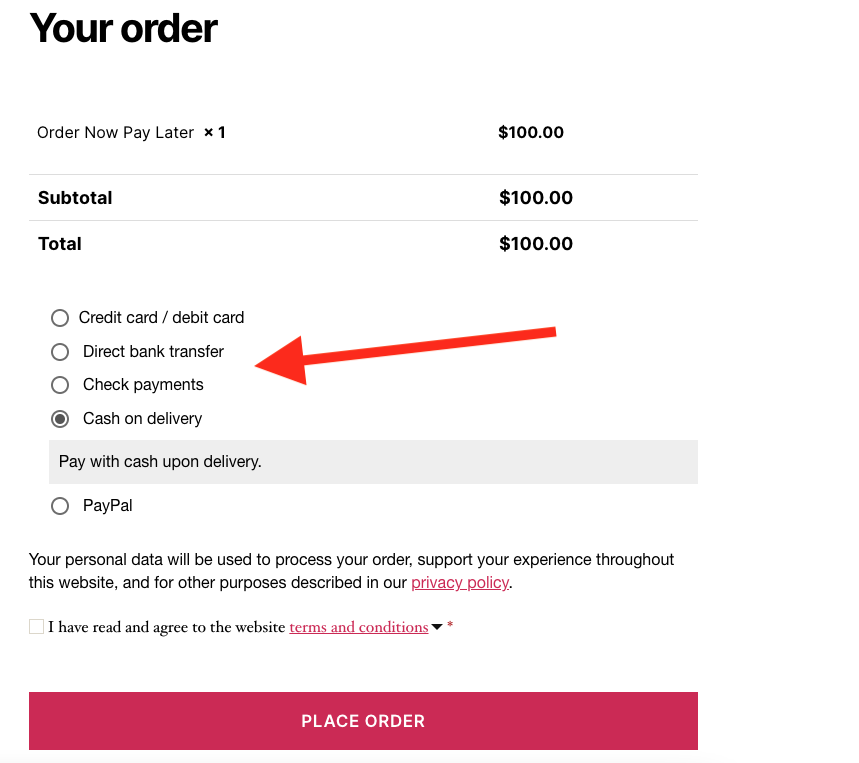Click the Total amount $100.00
This screenshot has width=859, height=763.
click(x=536, y=244)
